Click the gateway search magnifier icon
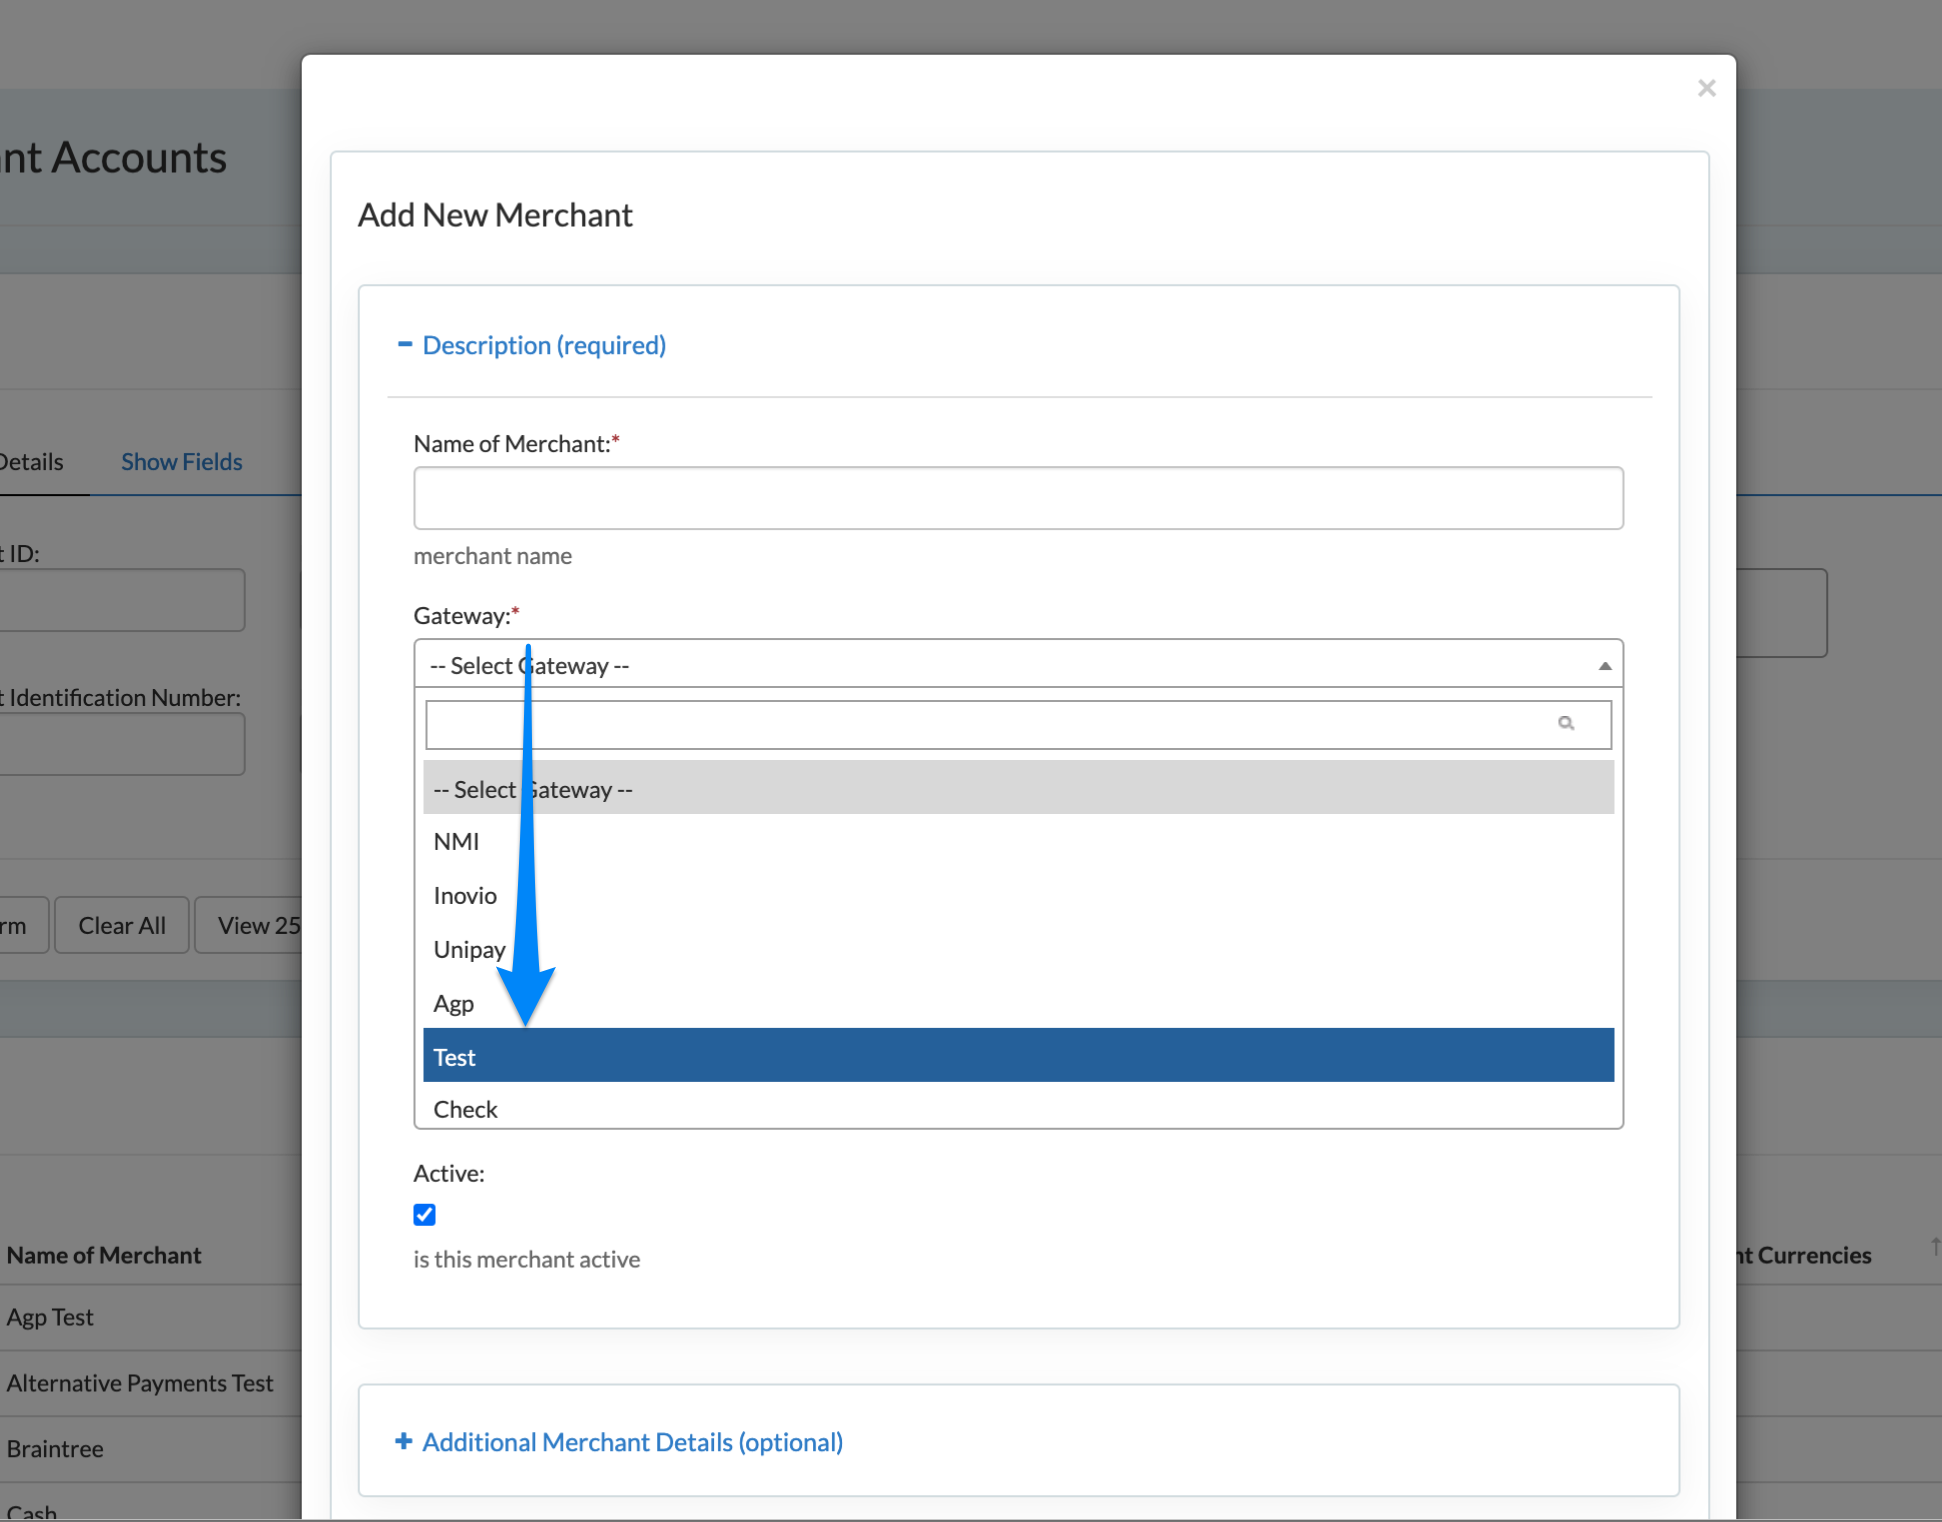The width and height of the screenshot is (1942, 1522). point(1565,723)
